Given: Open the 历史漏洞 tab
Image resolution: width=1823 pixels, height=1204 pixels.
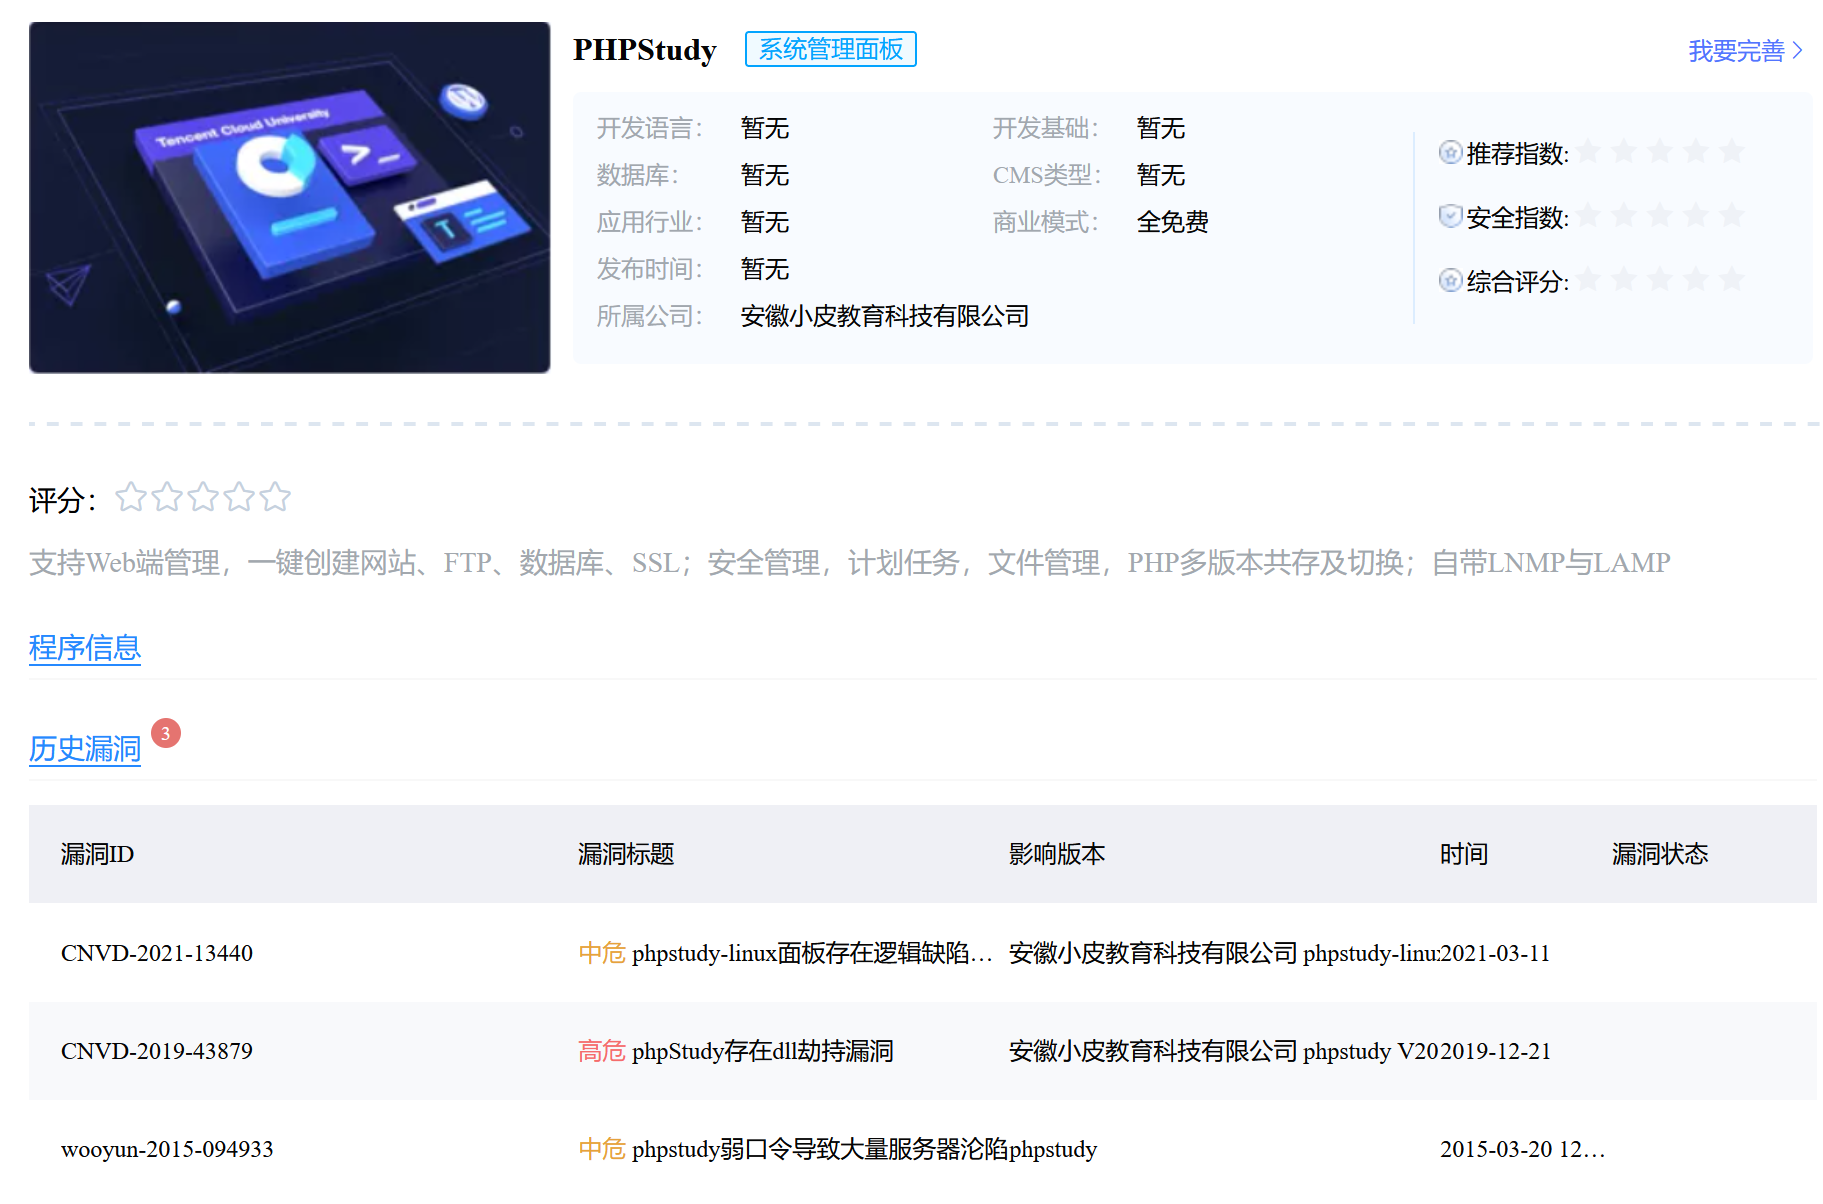Looking at the screenshot, I should tap(85, 749).
